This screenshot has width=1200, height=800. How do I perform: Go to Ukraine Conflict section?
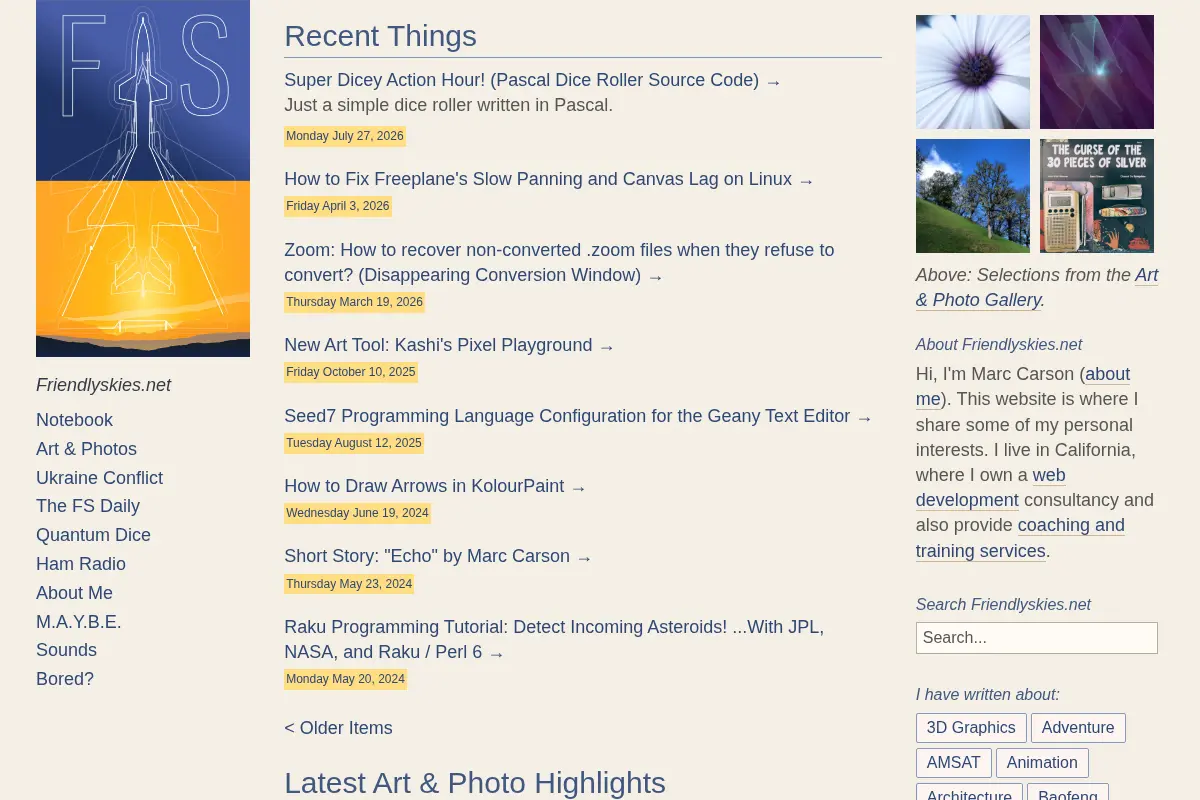click(99, 478)
